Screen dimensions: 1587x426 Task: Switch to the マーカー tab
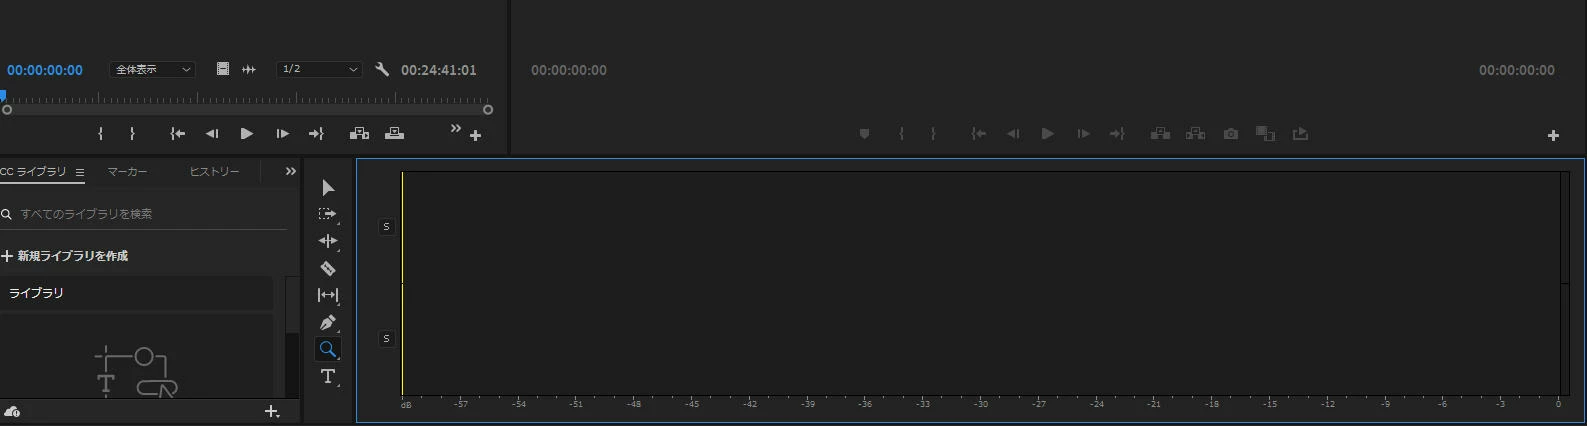tap(127, 172)
